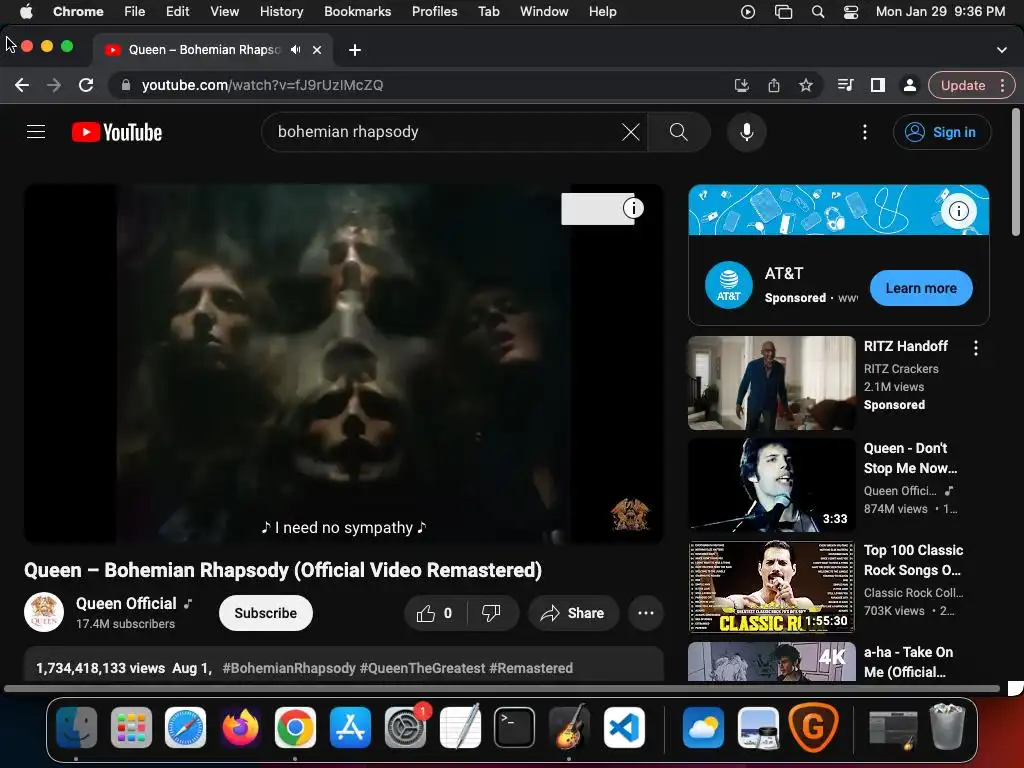Share this page from address bar

[x=773, y=85]
